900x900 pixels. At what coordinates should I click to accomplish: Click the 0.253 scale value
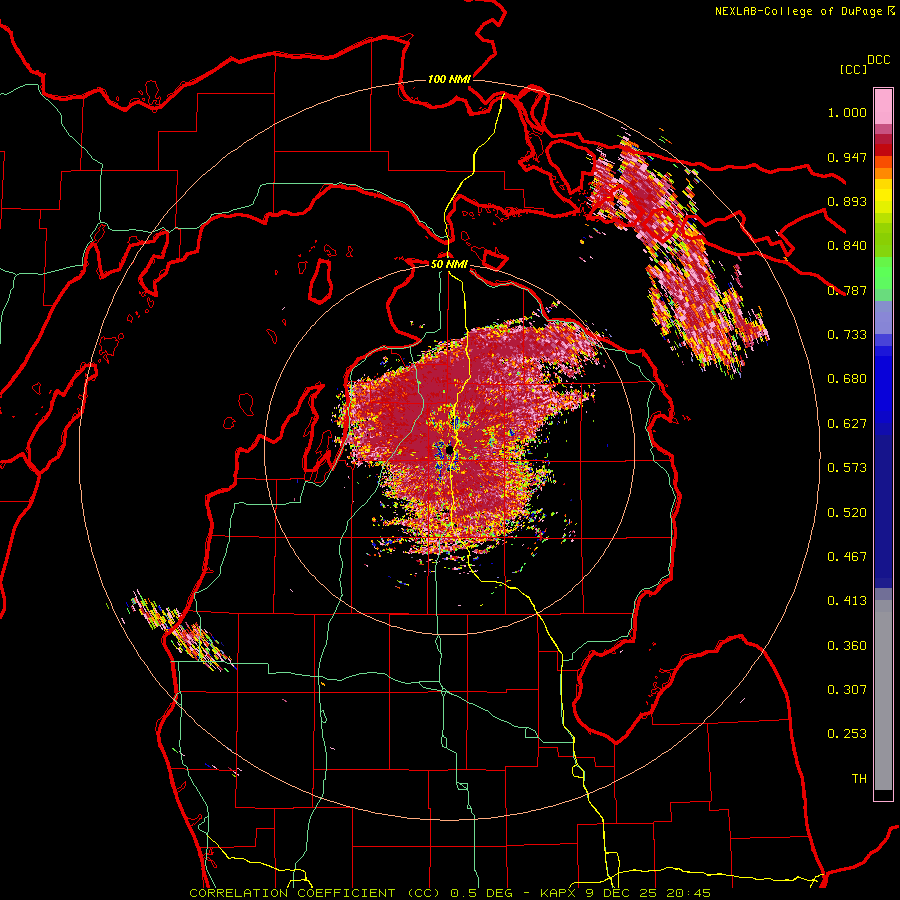pos(847,734)
